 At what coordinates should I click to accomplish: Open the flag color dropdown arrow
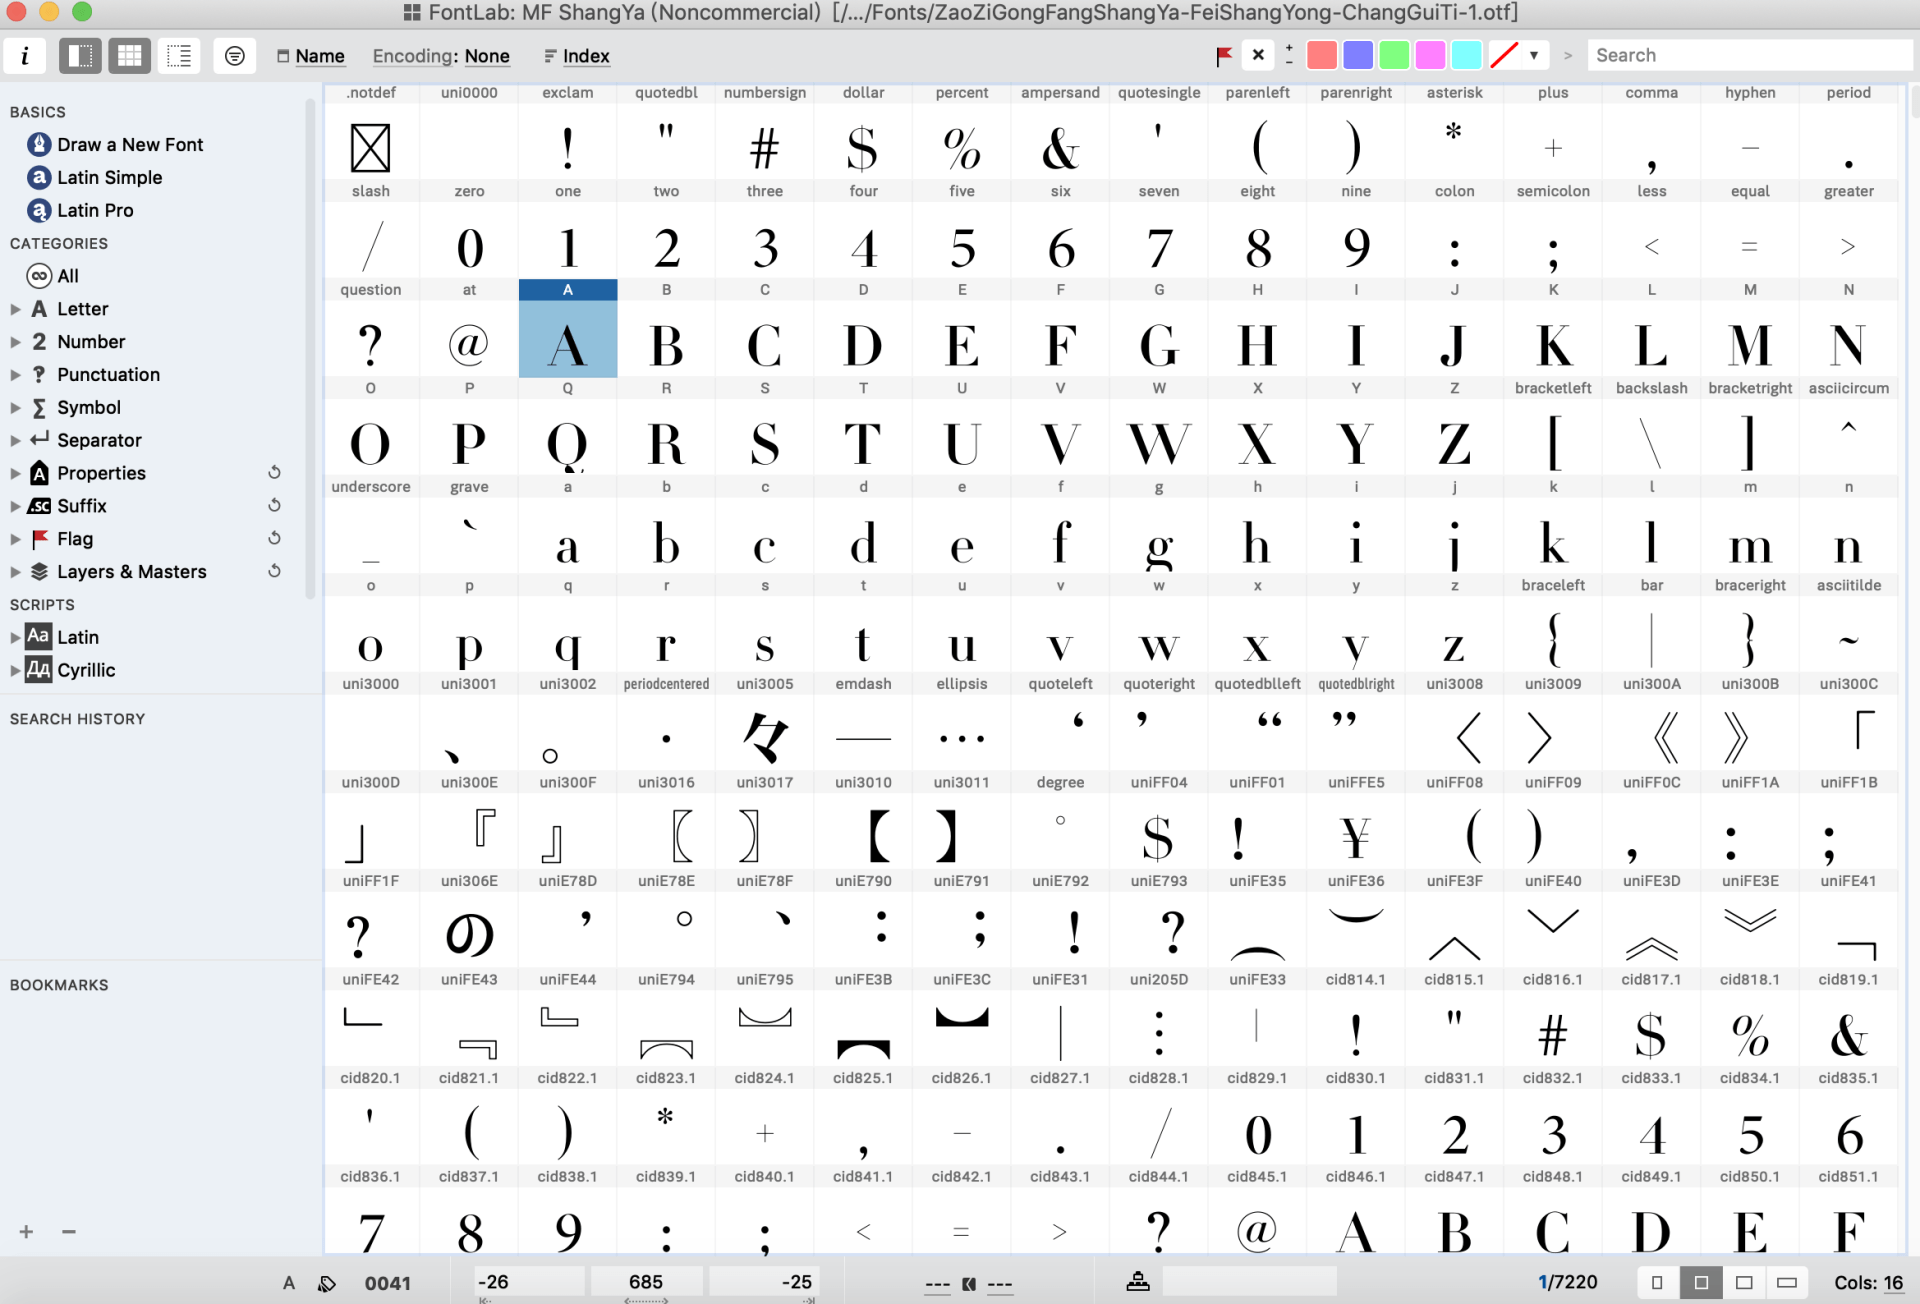click(x=1533, y=56)
